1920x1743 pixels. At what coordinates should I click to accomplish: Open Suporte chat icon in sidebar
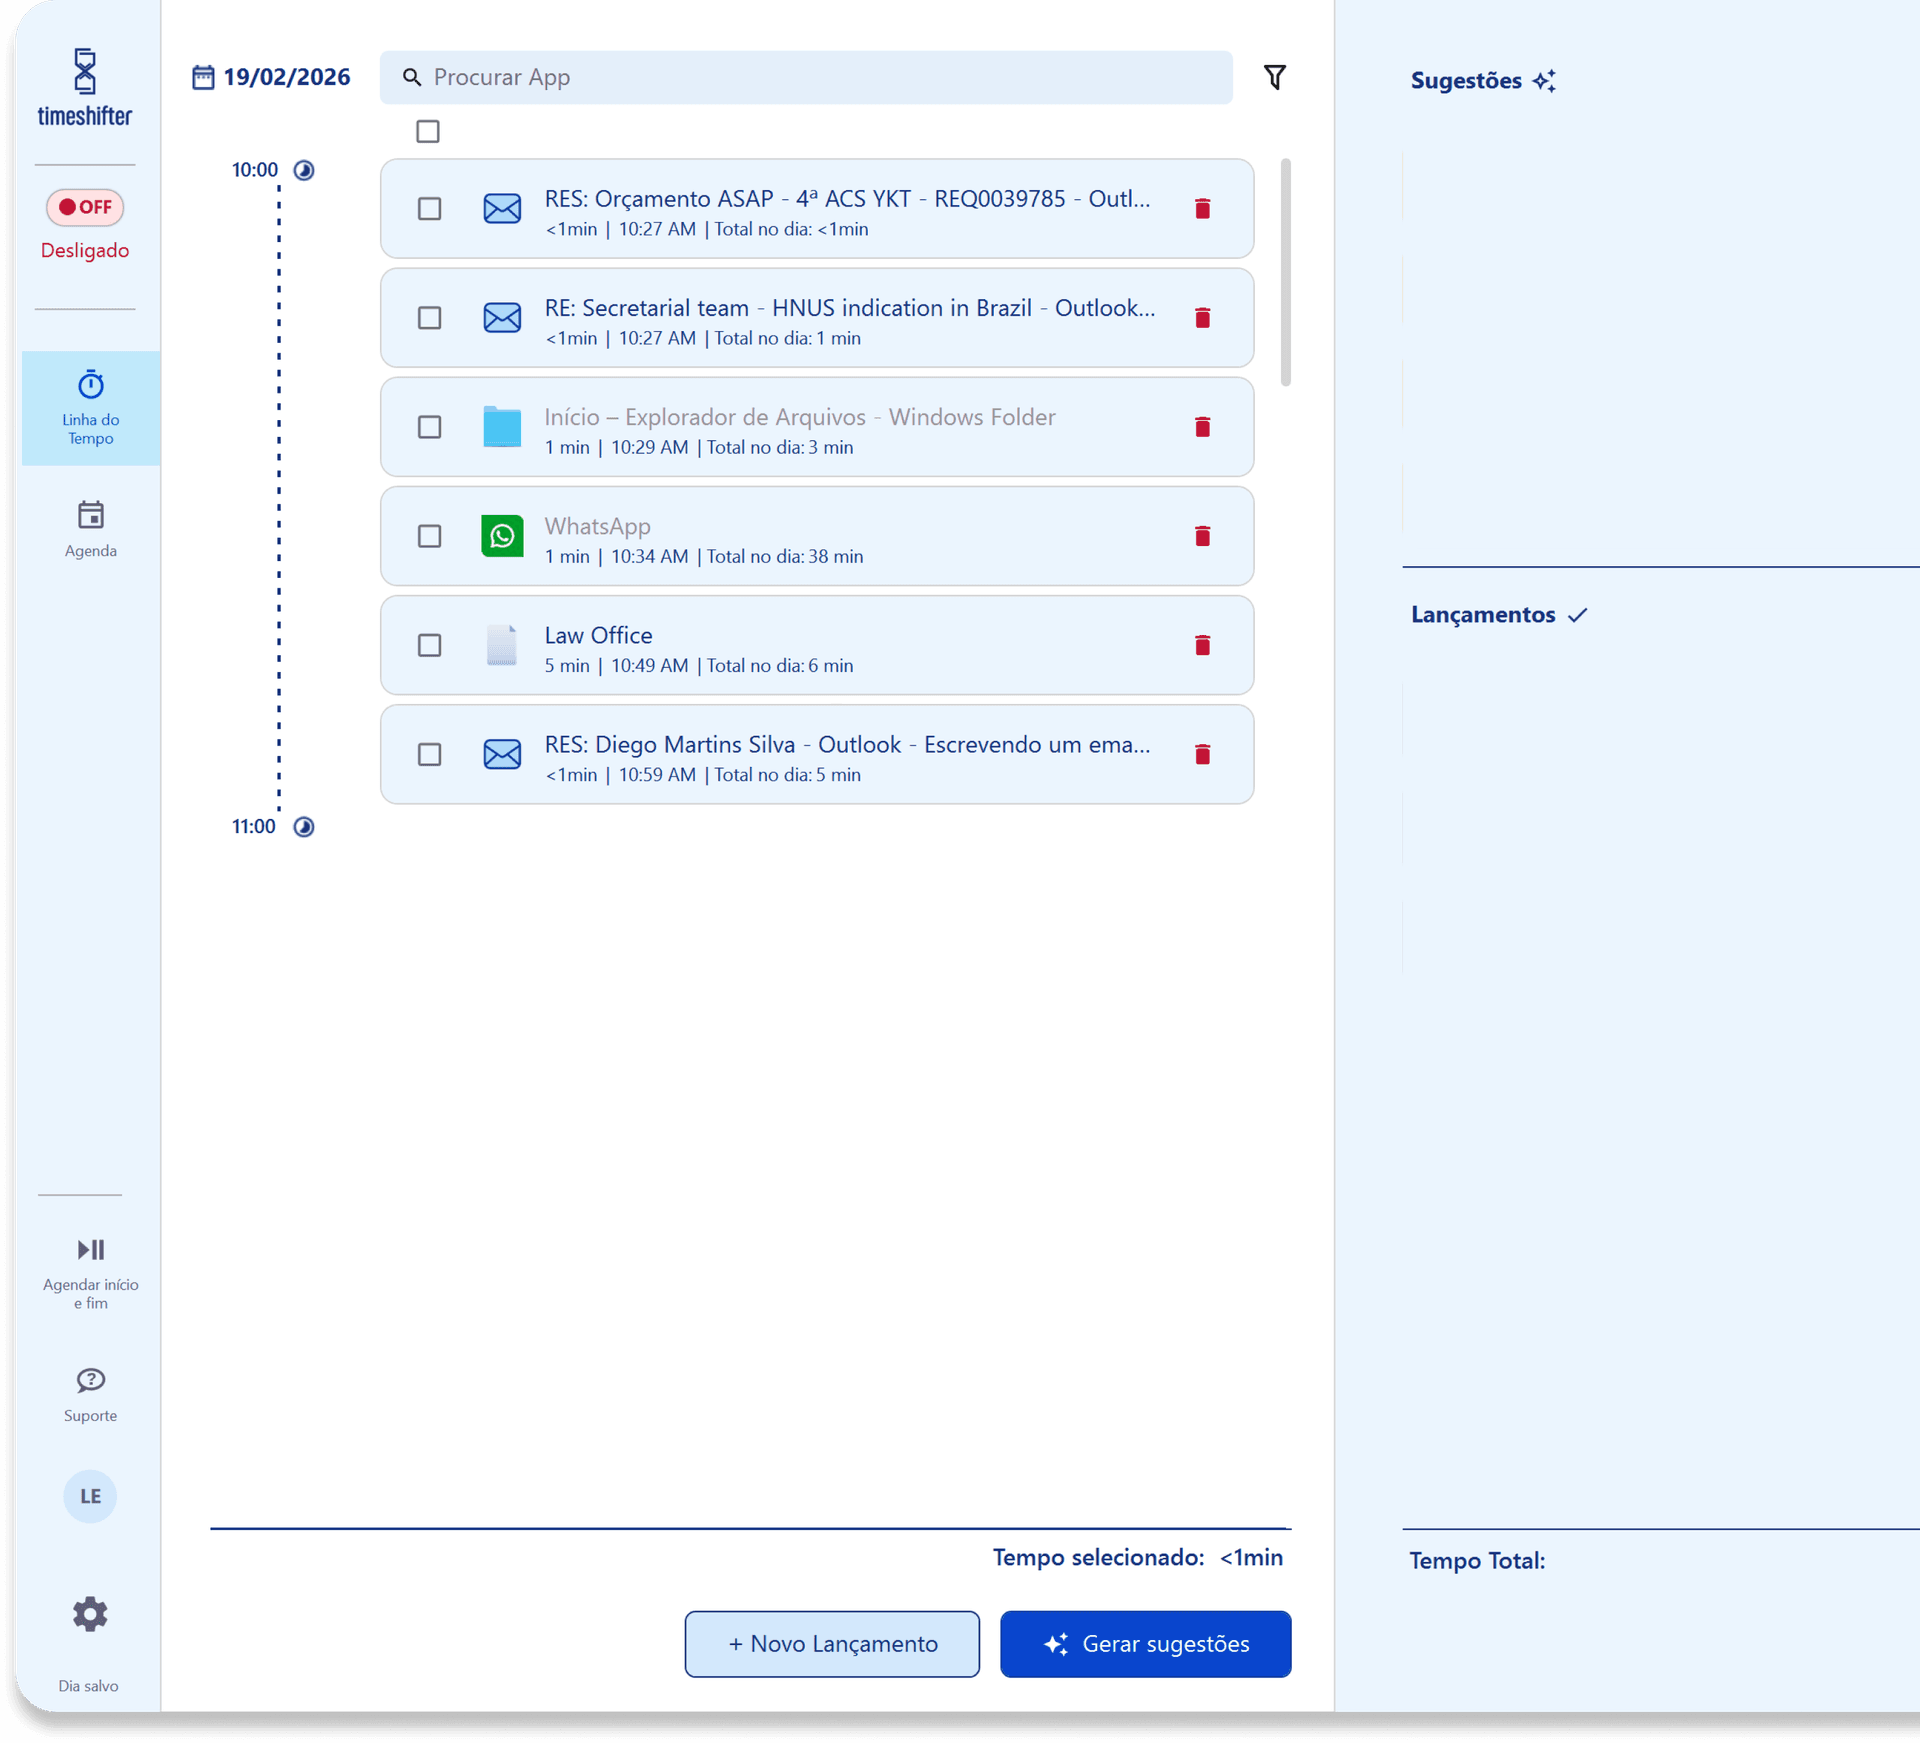point(90,1381)
